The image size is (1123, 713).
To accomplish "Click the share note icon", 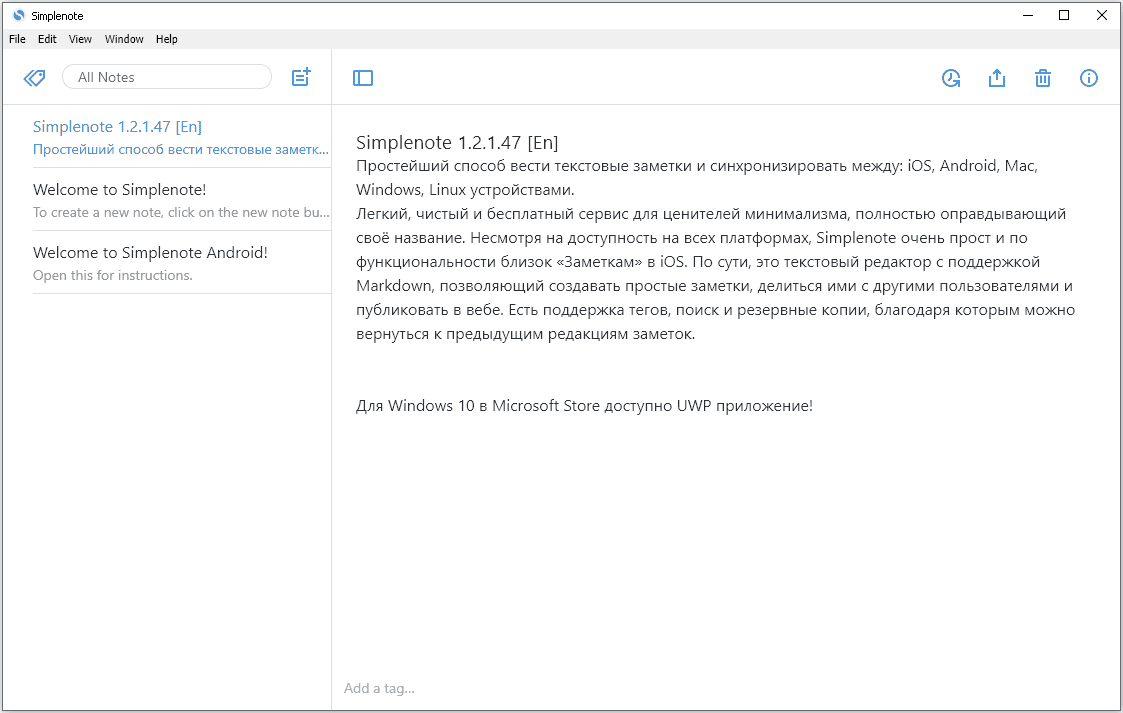I will coord(997,78).
